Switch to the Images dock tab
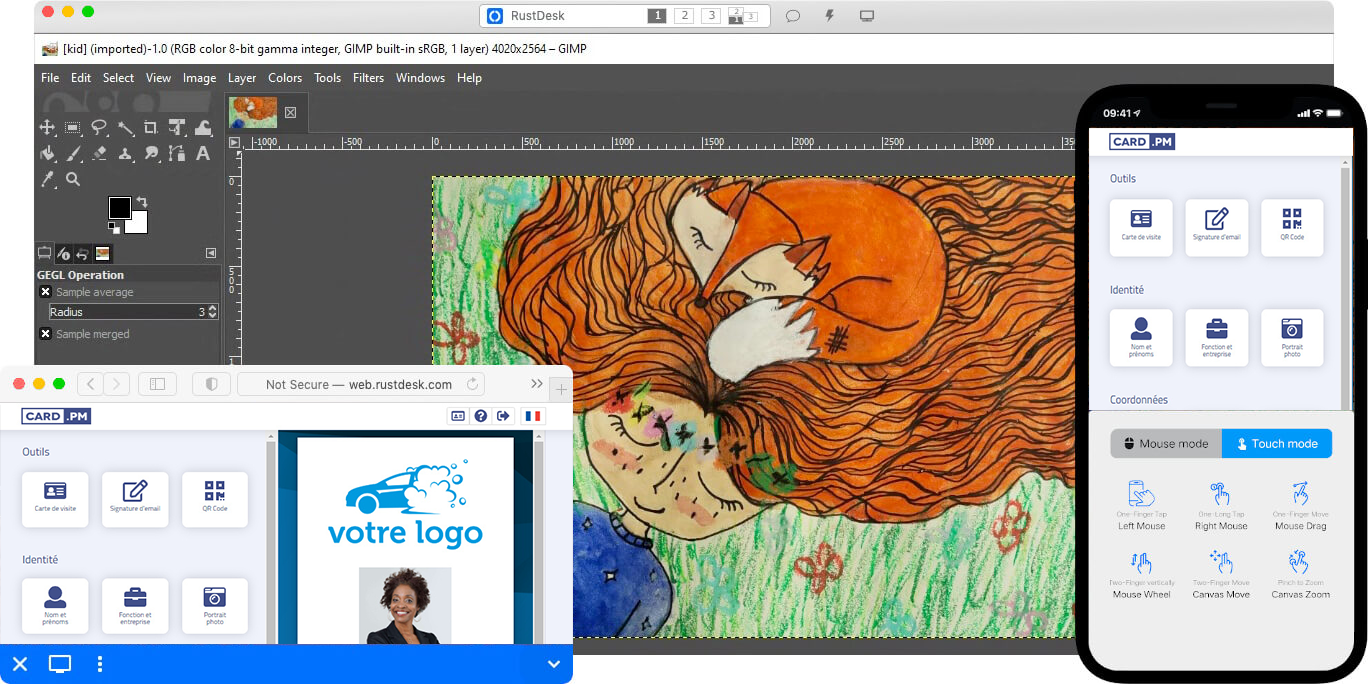This screenshot has width=1368, height=684. click(x=103, y=253)
